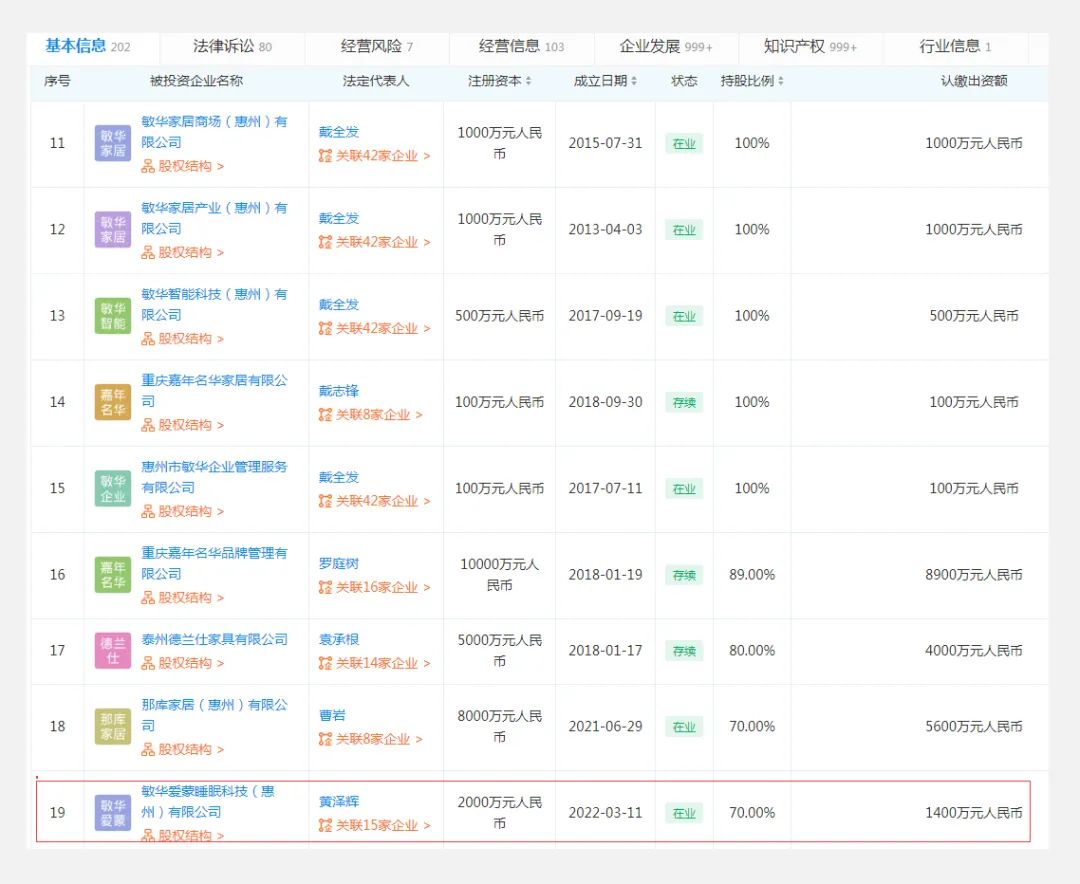Image resolution: width=1080 pixels, height=884 pixels.
Task: Click 那库家居 company logo
Action: point(112,726)
